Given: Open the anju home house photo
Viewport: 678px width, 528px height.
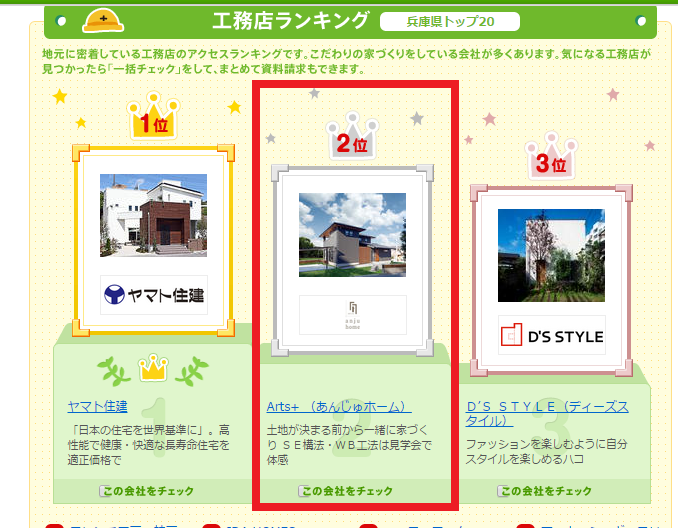Looking at the screenshot, I should pyautogui.click(x=352, y=235).
